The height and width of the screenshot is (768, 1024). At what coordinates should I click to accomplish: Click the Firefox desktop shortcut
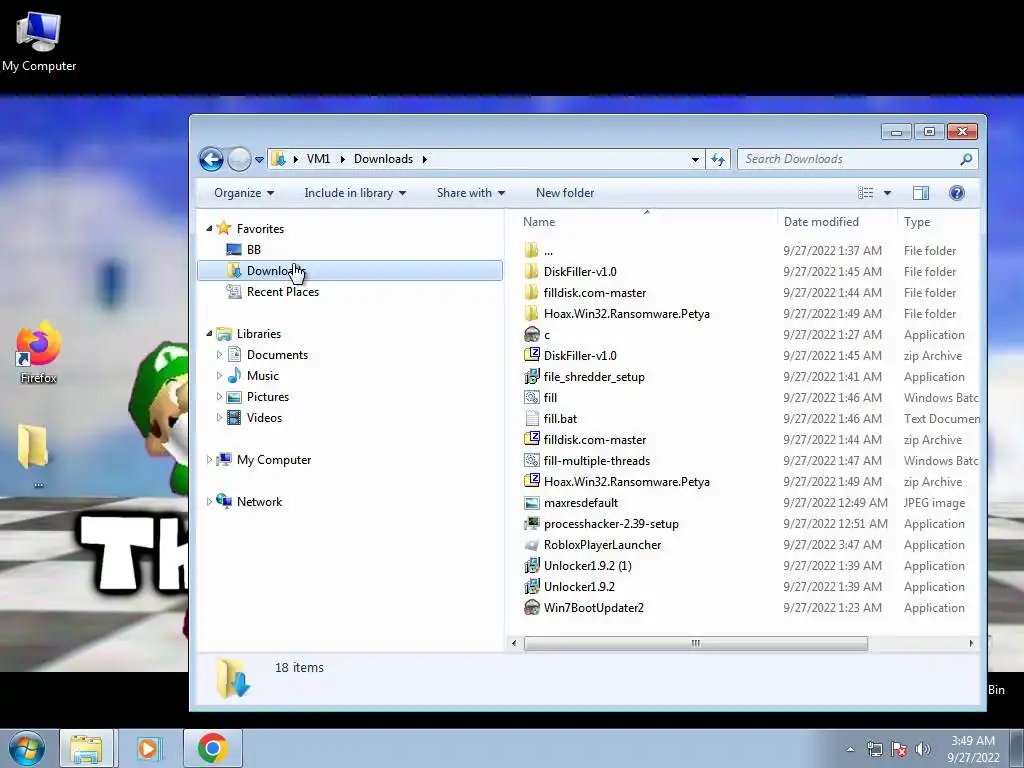(x=39, y=353)
